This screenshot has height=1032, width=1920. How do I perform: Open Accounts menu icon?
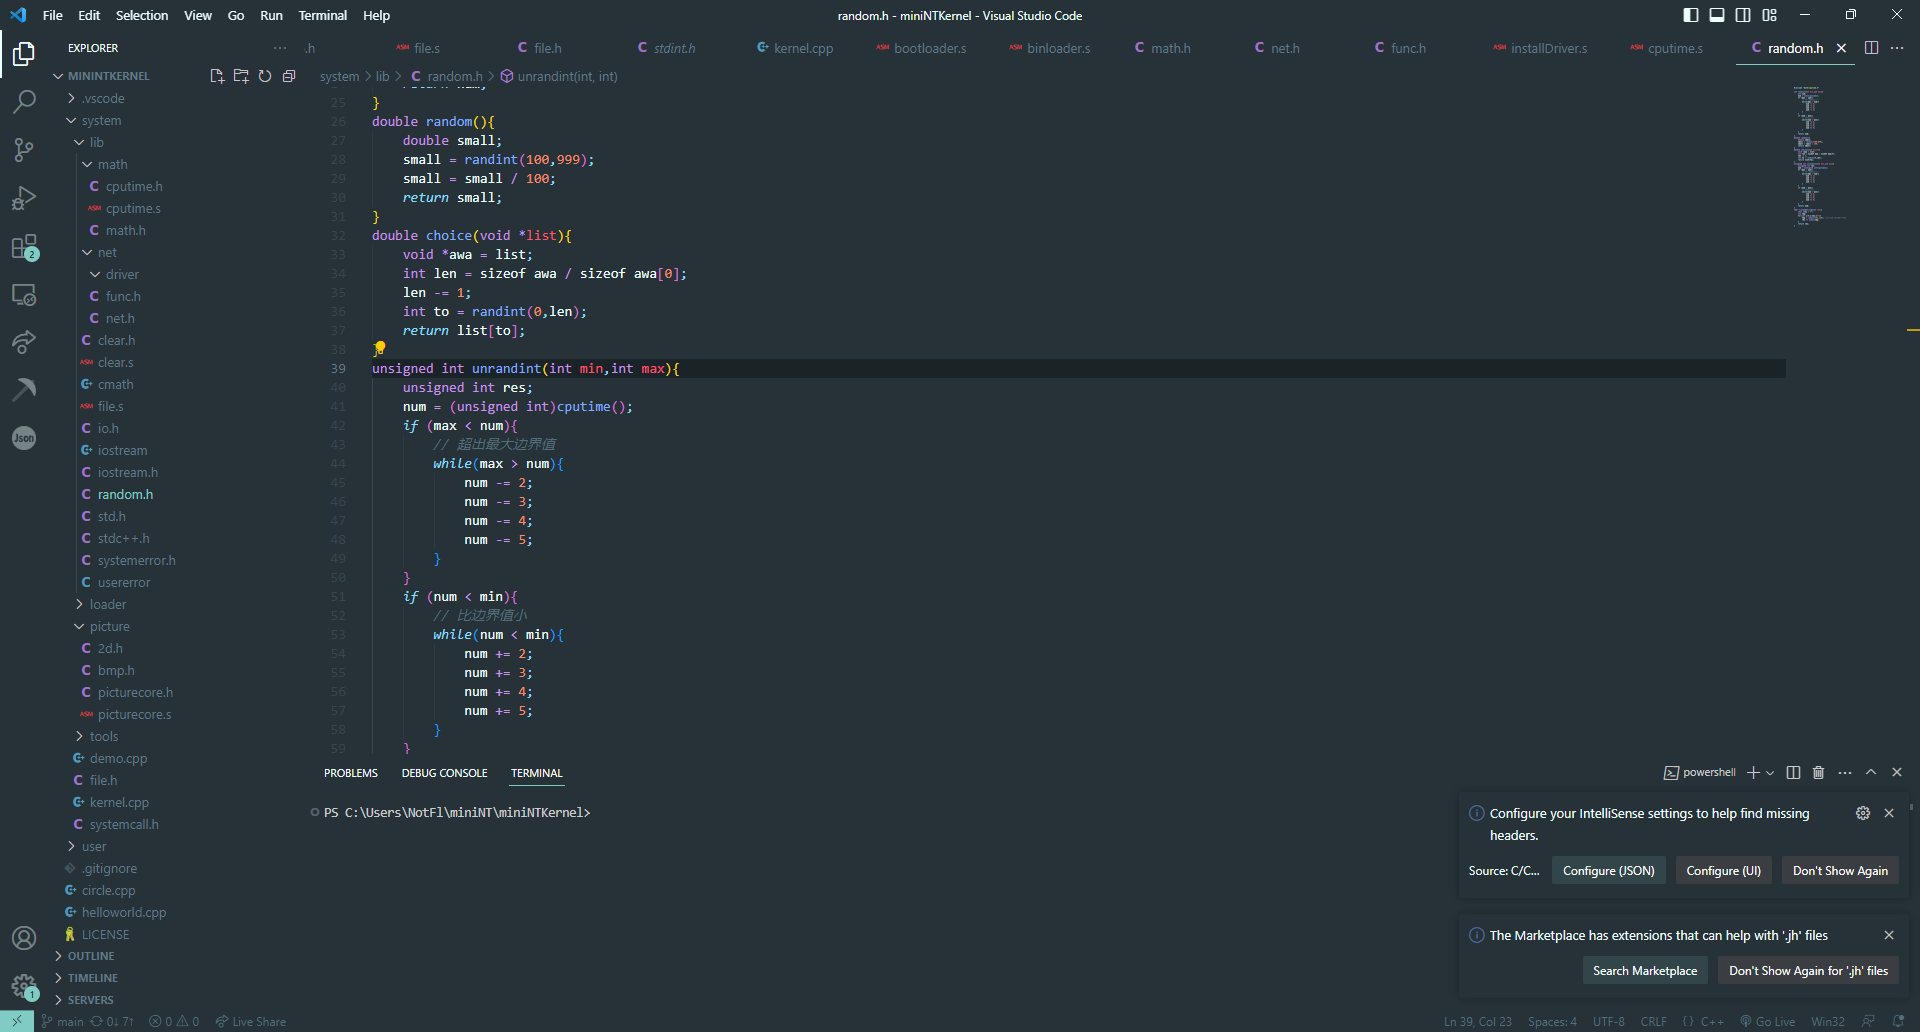point(24,938)
